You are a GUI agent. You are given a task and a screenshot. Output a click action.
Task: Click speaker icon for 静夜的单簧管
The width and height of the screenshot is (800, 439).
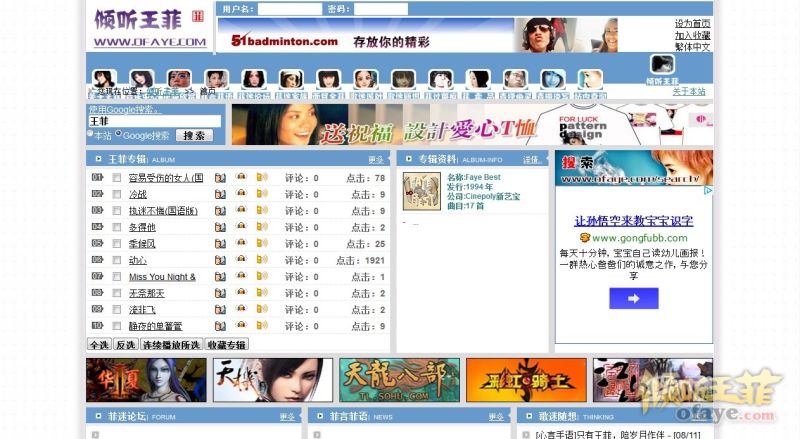click(262, 326)
